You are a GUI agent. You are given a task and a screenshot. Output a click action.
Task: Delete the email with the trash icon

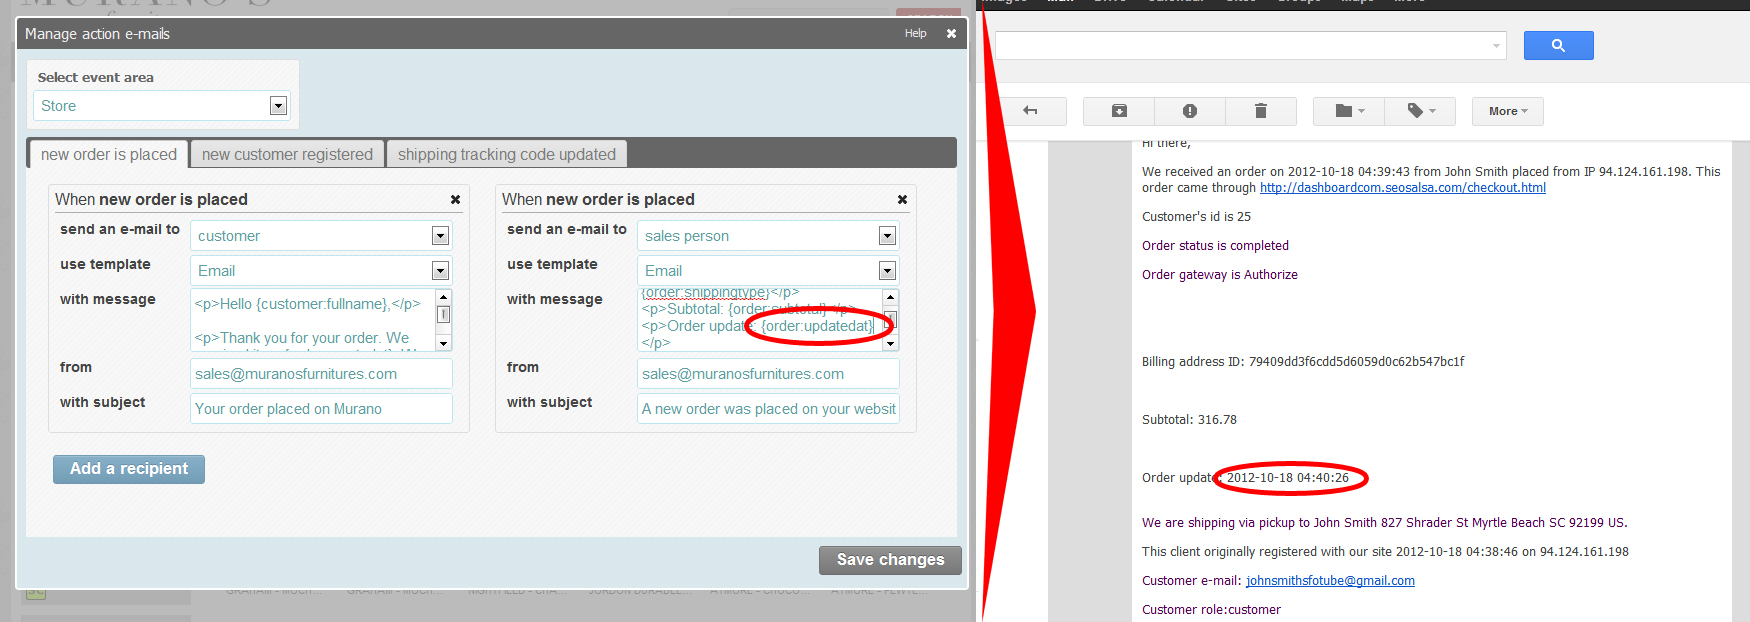(x=1261, y=111)
